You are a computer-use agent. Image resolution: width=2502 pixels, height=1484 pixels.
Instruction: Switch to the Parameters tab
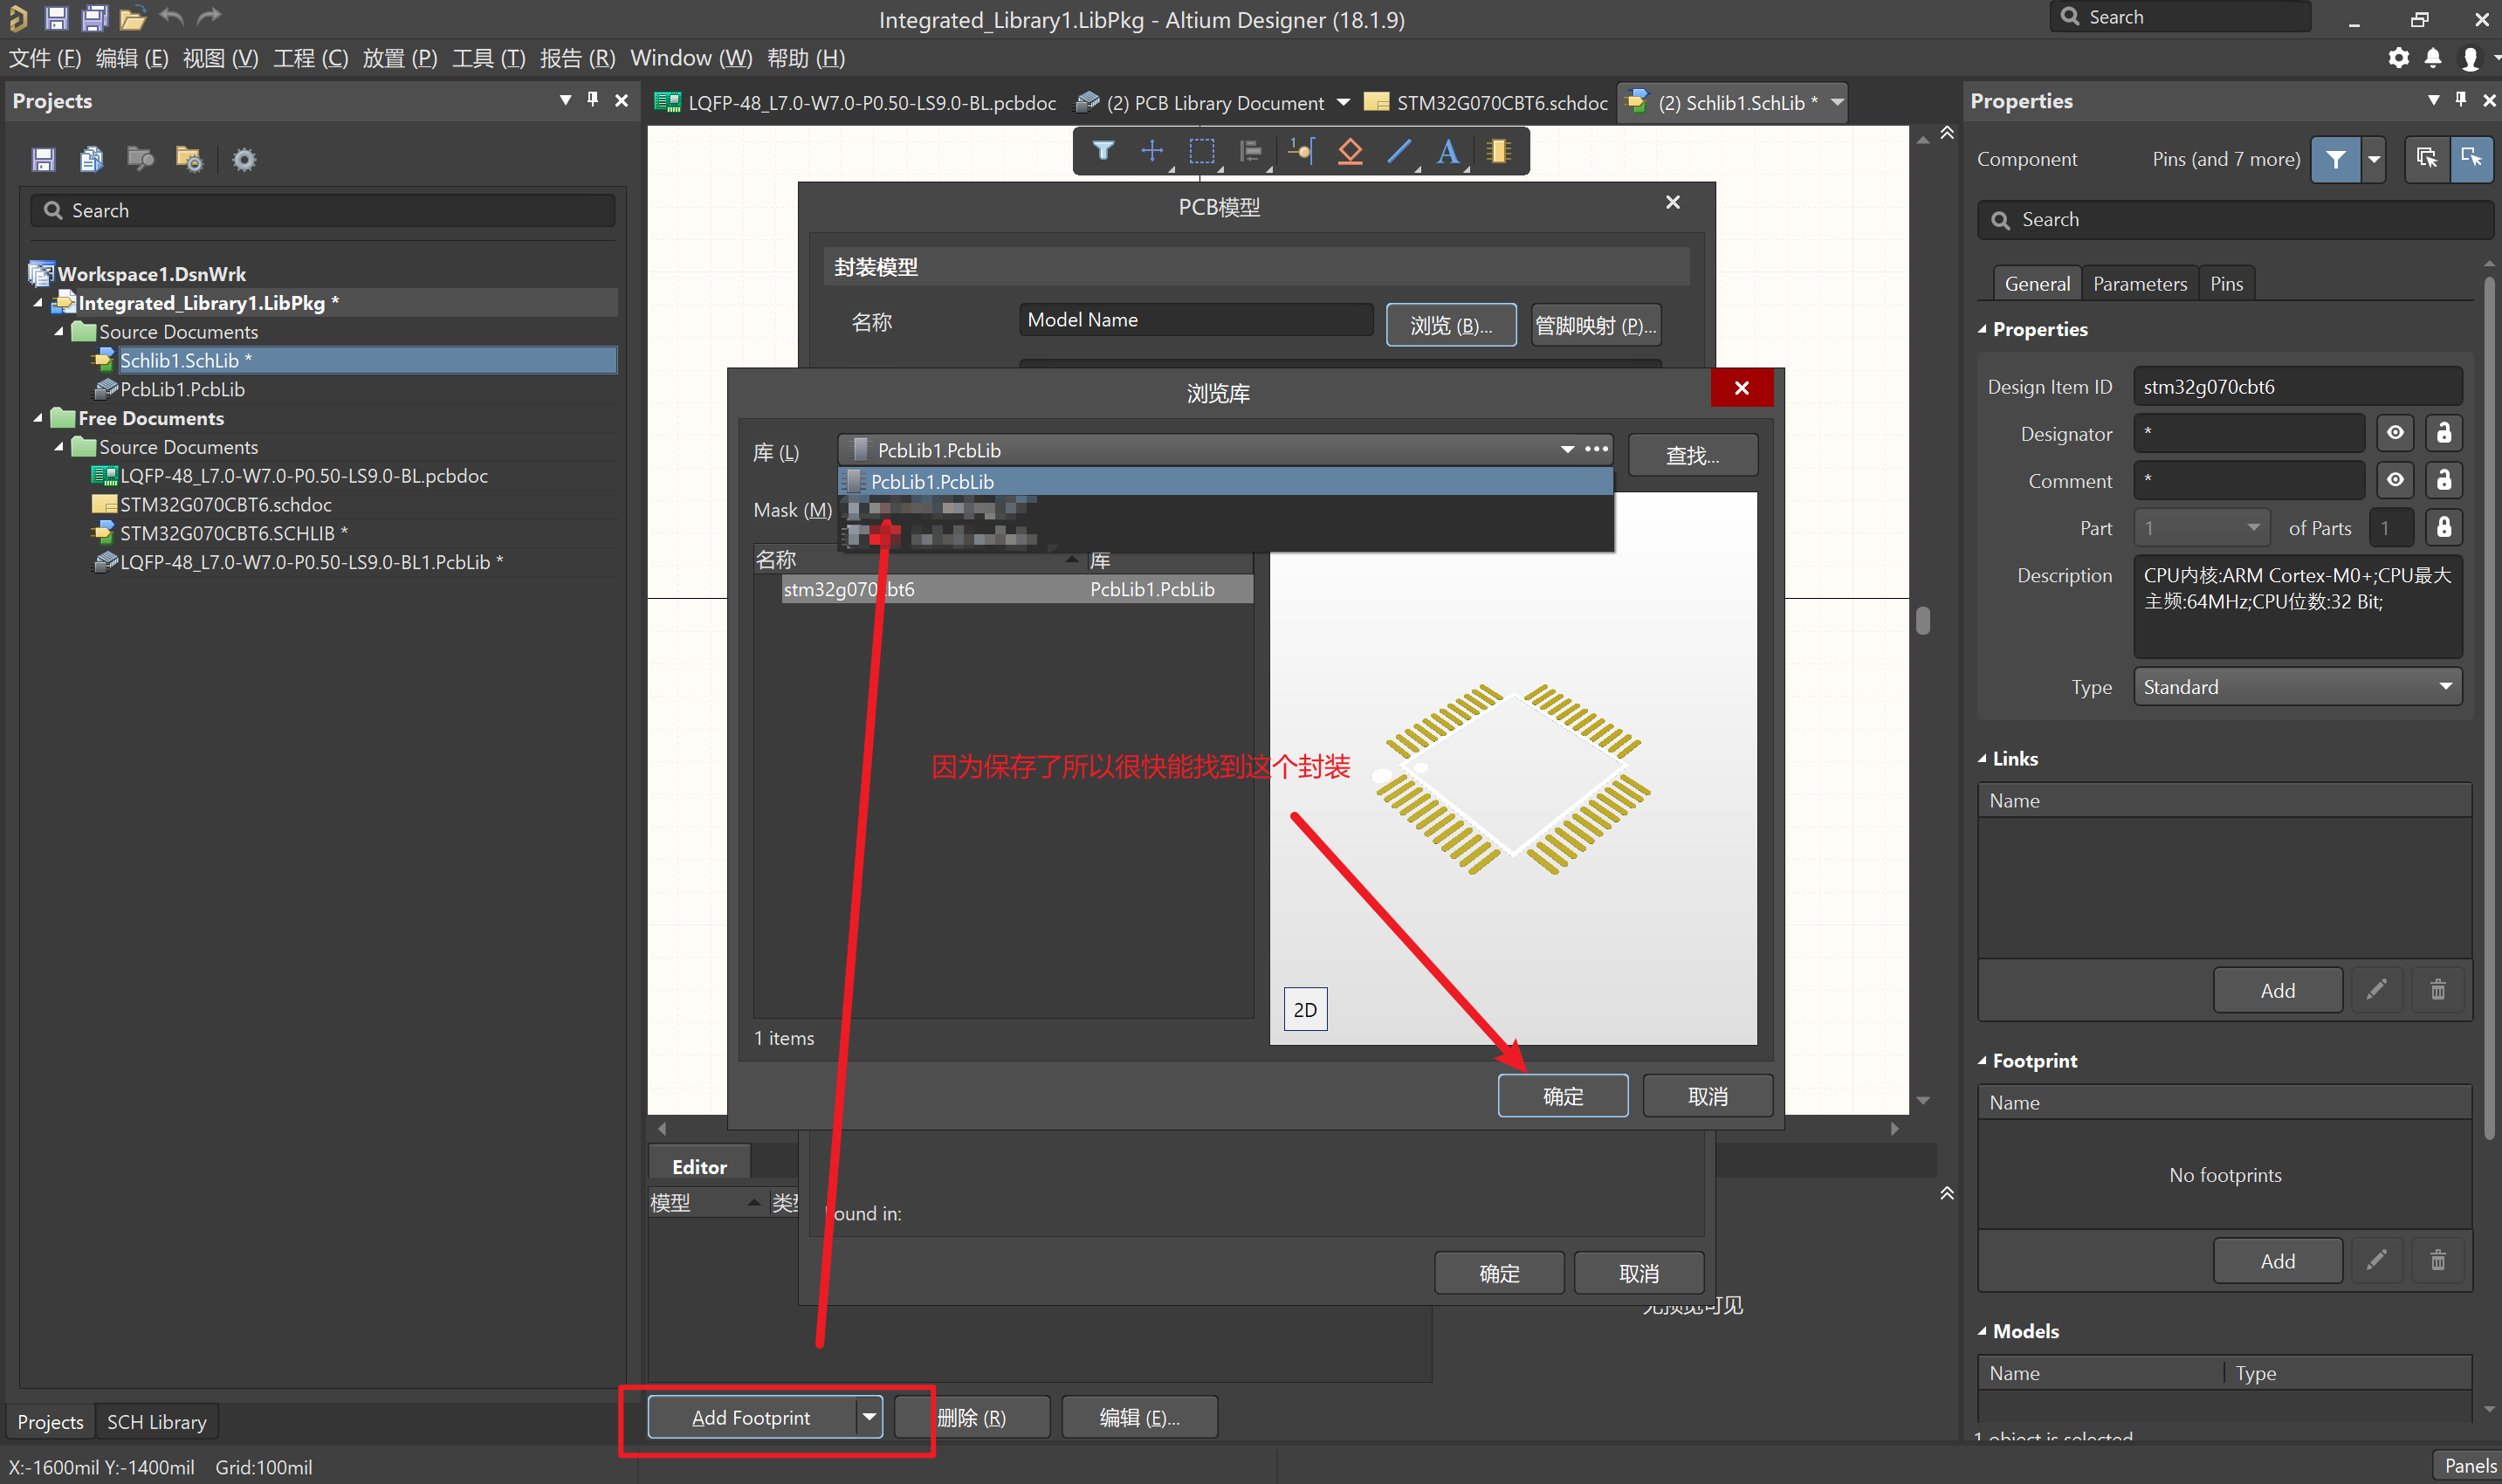[x=2139, y=284]
